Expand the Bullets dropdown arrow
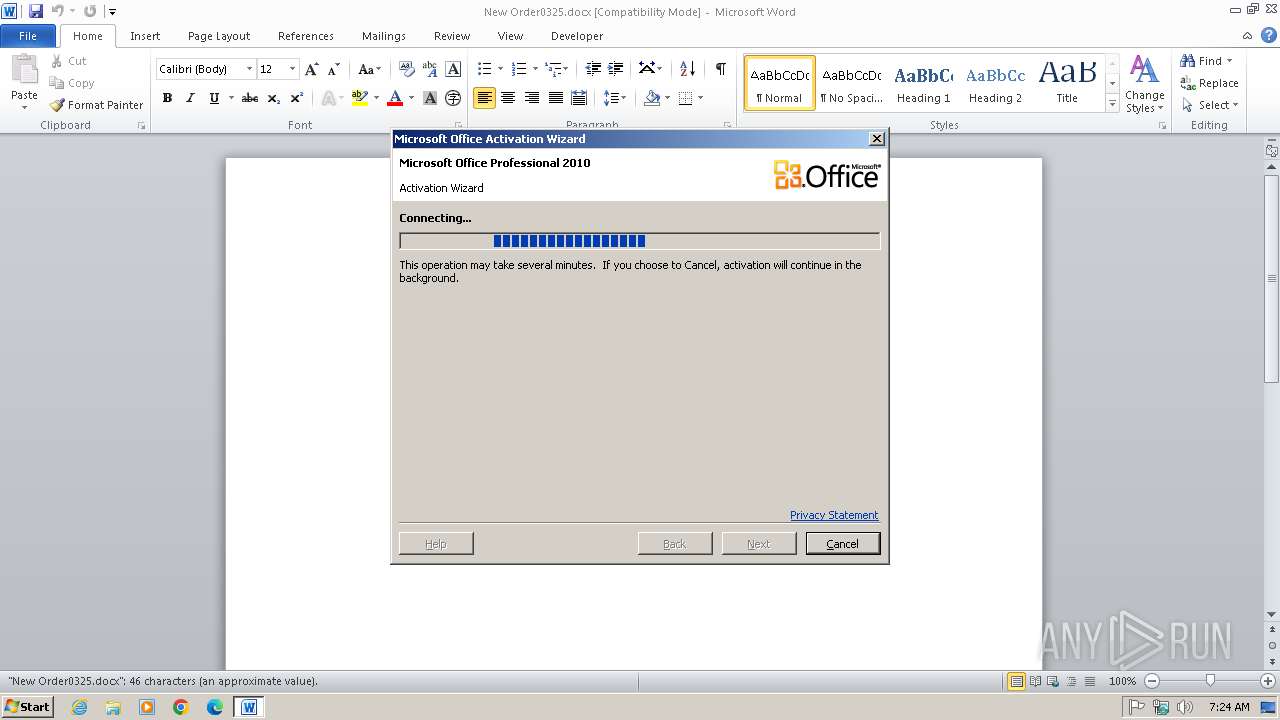This screenshot has height=720, width=1280. (501, 69)
